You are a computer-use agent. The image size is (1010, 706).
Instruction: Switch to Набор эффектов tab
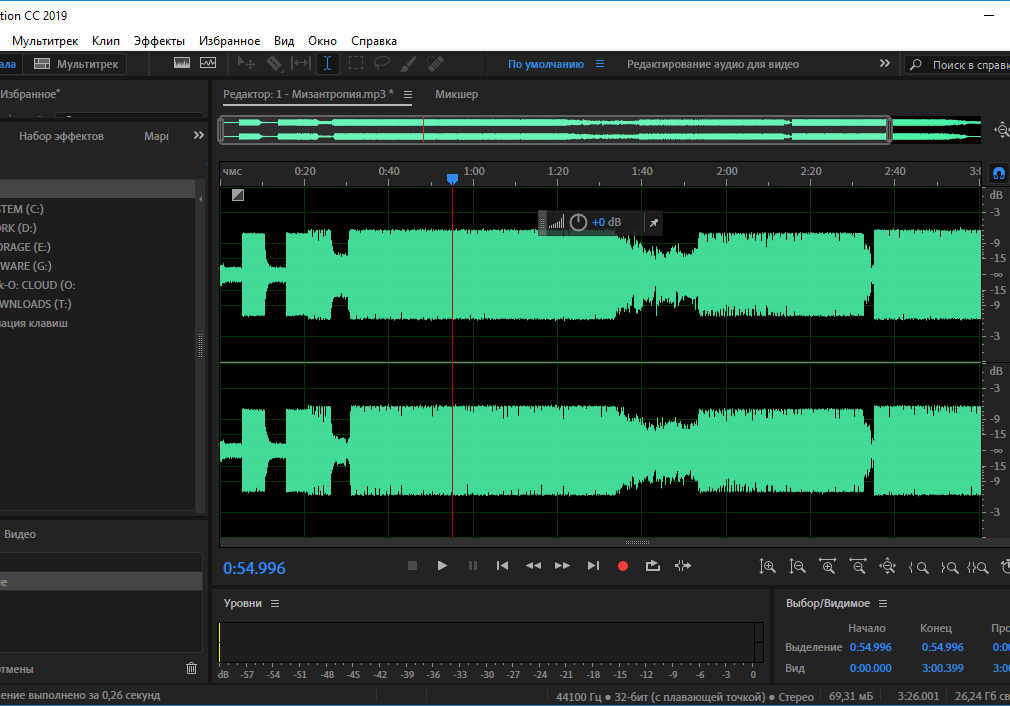pyautogui.click(x=61, y=136)
